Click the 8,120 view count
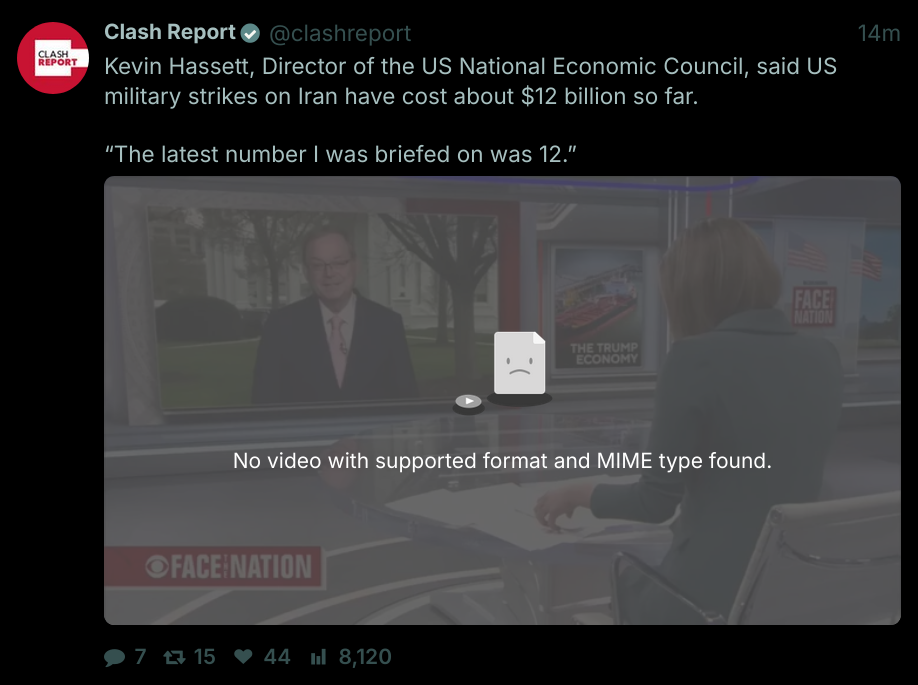 coord(365,657)
